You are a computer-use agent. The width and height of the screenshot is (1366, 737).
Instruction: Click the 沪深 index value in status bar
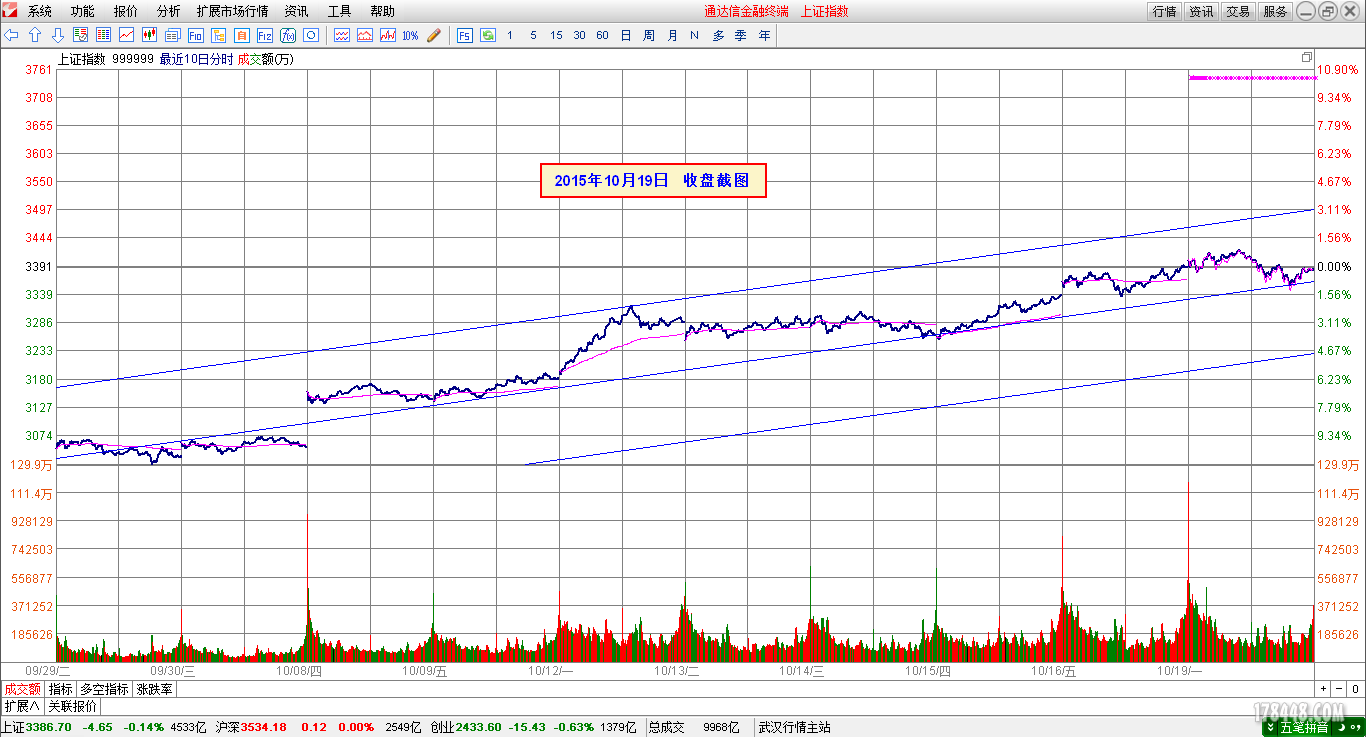tap(263, 727)
